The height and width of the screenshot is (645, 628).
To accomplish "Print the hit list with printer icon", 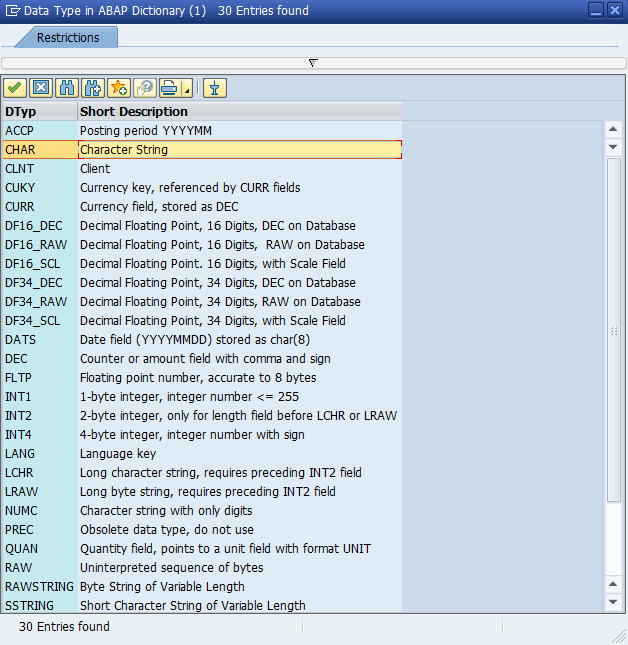I will tap(169, 88).
